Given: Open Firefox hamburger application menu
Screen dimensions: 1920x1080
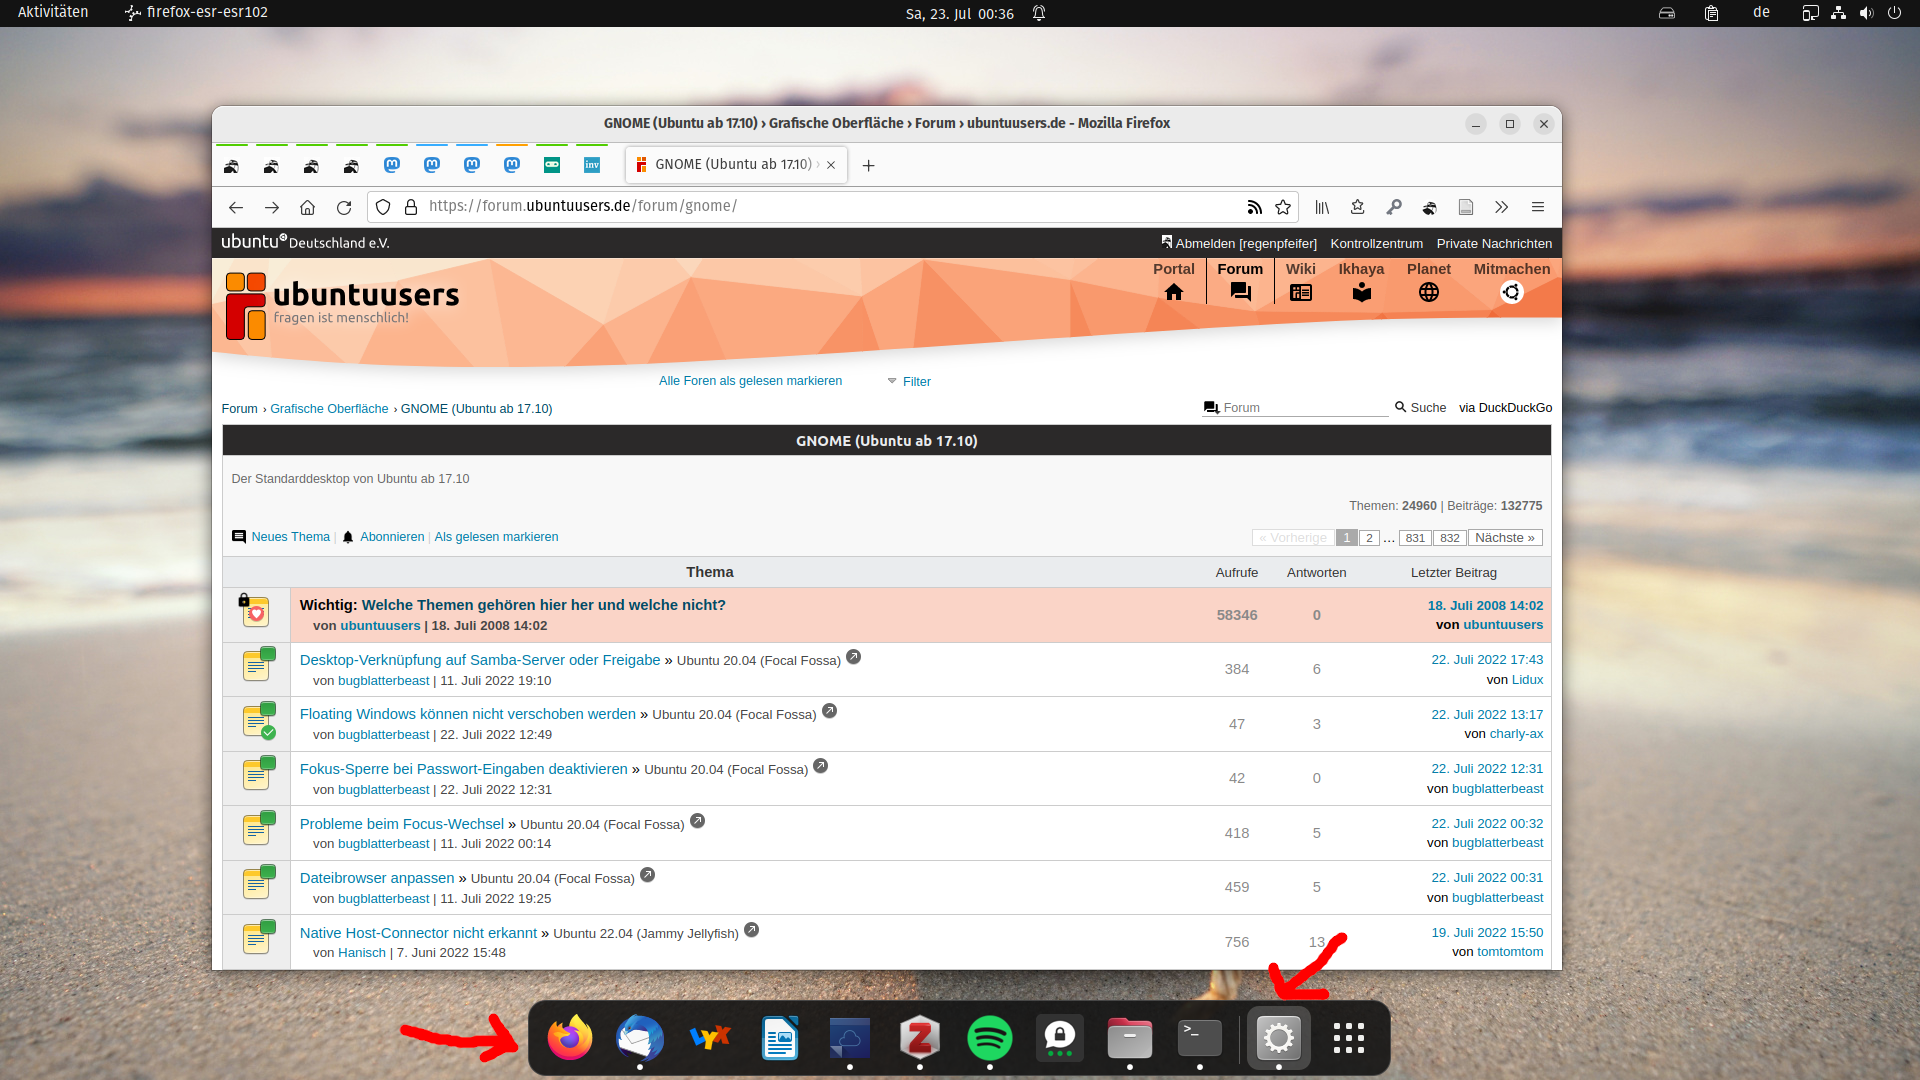Looking at the screenshot, I should 1538,207.
